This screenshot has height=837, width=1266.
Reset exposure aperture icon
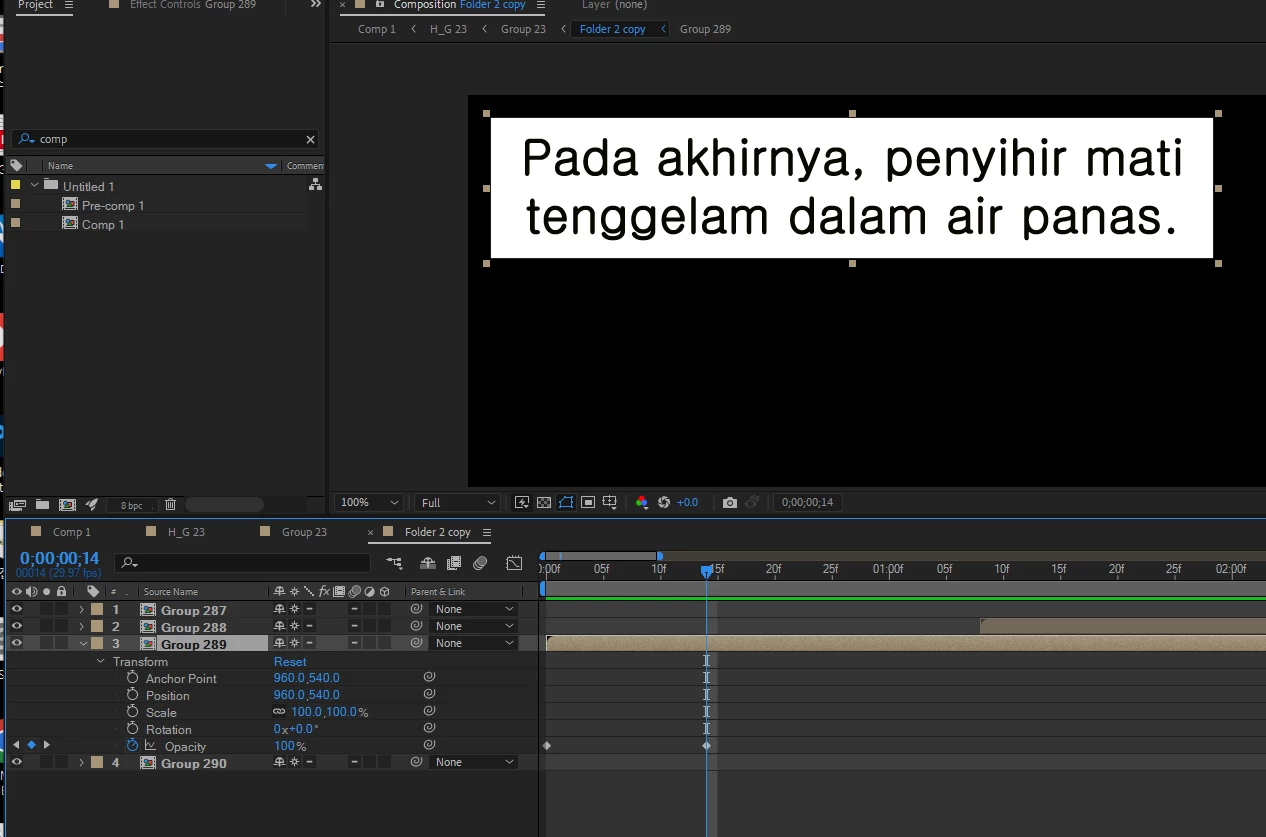[x=665, y=502]
